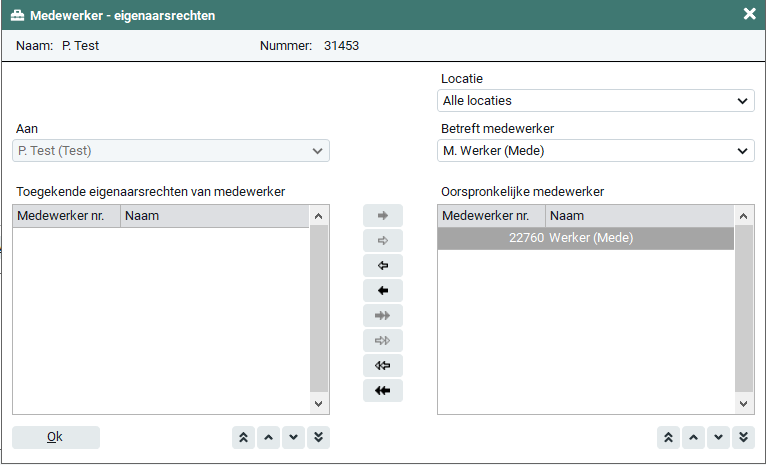Jump to last row in right table
This screenshot has height=465, width=766.
click(x=744, y=438)
